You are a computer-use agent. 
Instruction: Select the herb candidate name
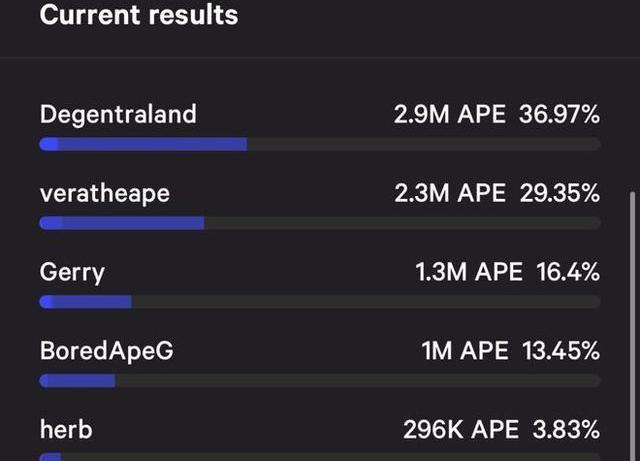(66, 430)
